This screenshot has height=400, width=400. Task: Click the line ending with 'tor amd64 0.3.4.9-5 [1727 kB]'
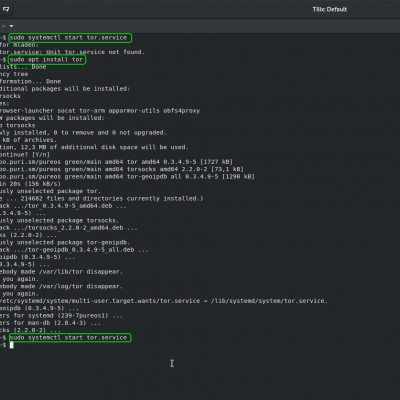coord(116,162)
